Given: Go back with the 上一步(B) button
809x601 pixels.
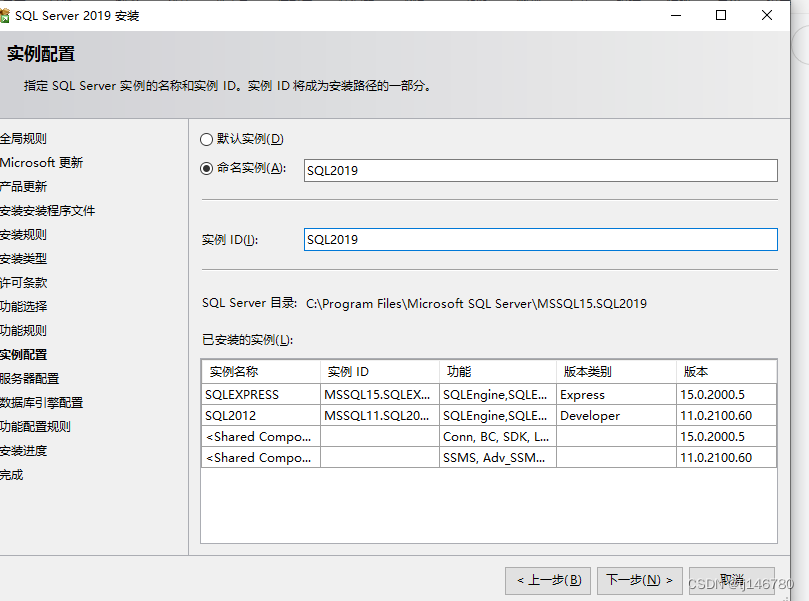Looking at the screenshot, I should tap(548, 580).
